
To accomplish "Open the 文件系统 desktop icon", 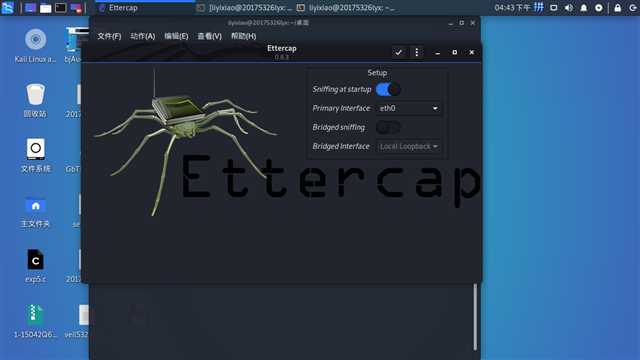I will click(x=36, y=156).
